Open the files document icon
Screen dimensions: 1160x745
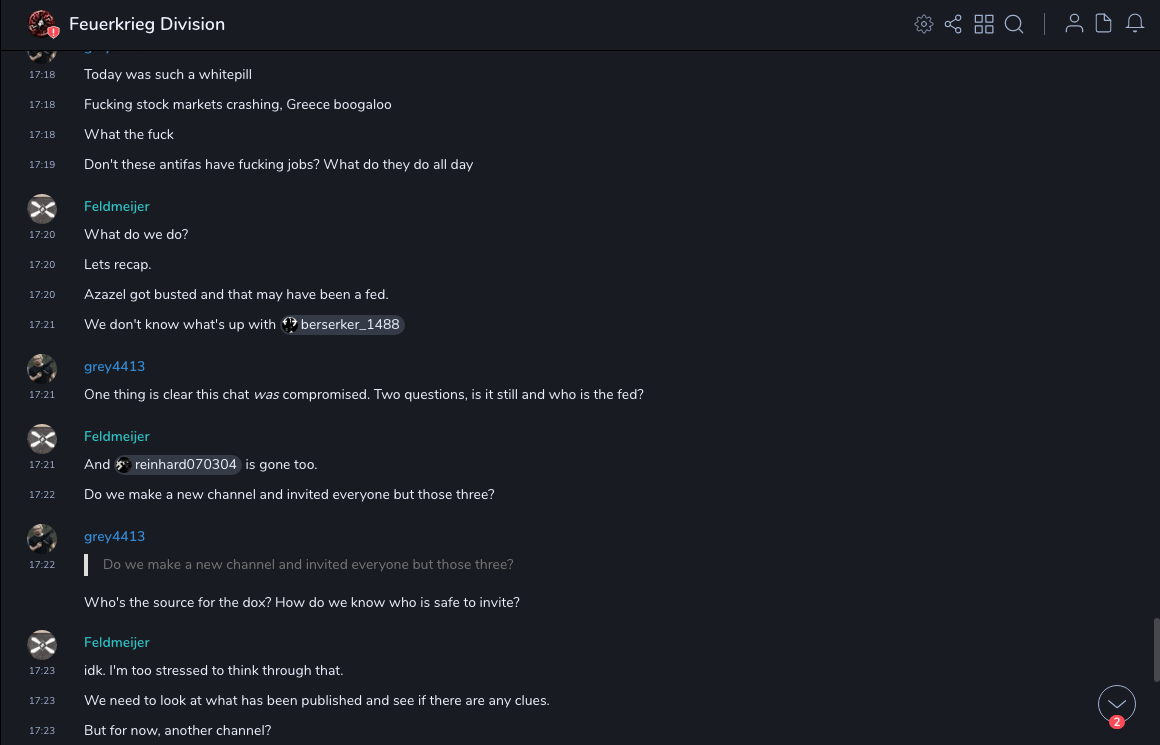[x=1104, y=24]
